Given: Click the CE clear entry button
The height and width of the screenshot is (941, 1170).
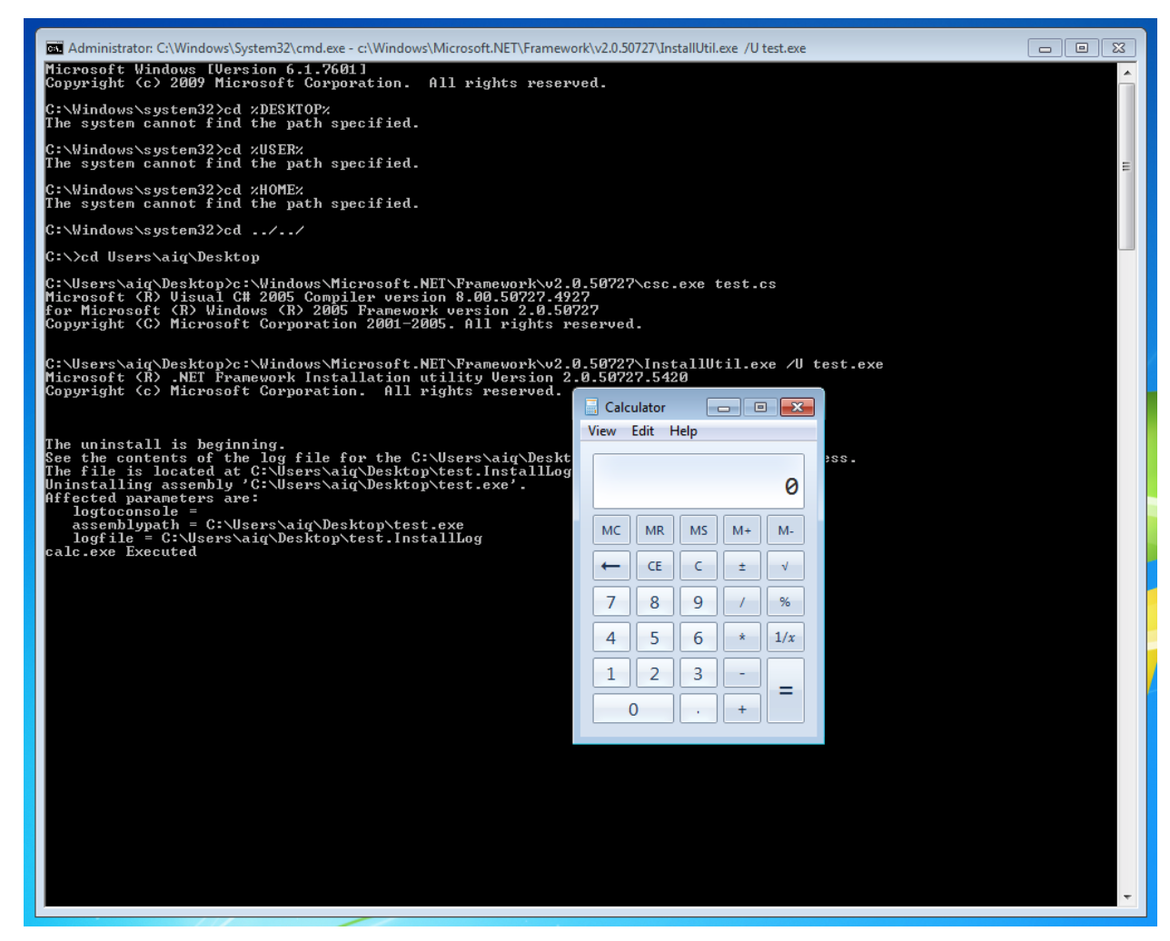Looking at the screenshot, I should pyautogui.click(x=654, y=566).
